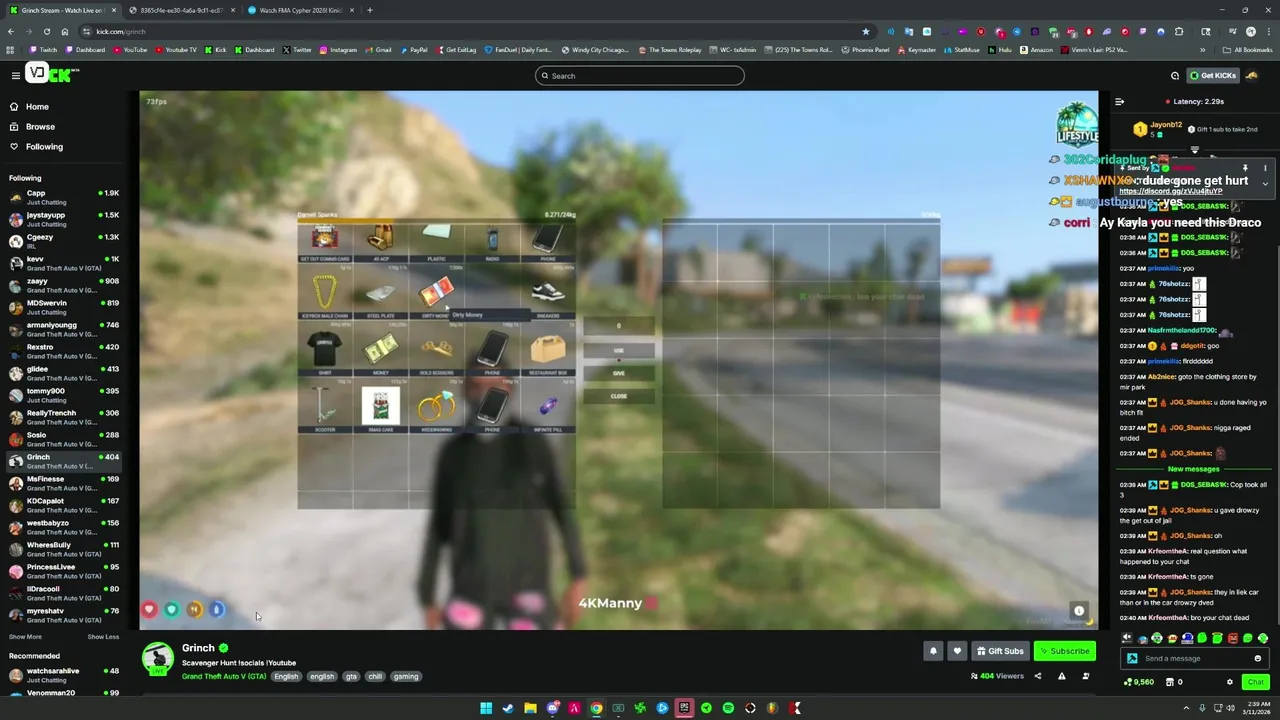Screen dimensions: 1280x720
Task: Click Grinch streamer avatar
Action: pyautogui.click(x=157, y=658)
